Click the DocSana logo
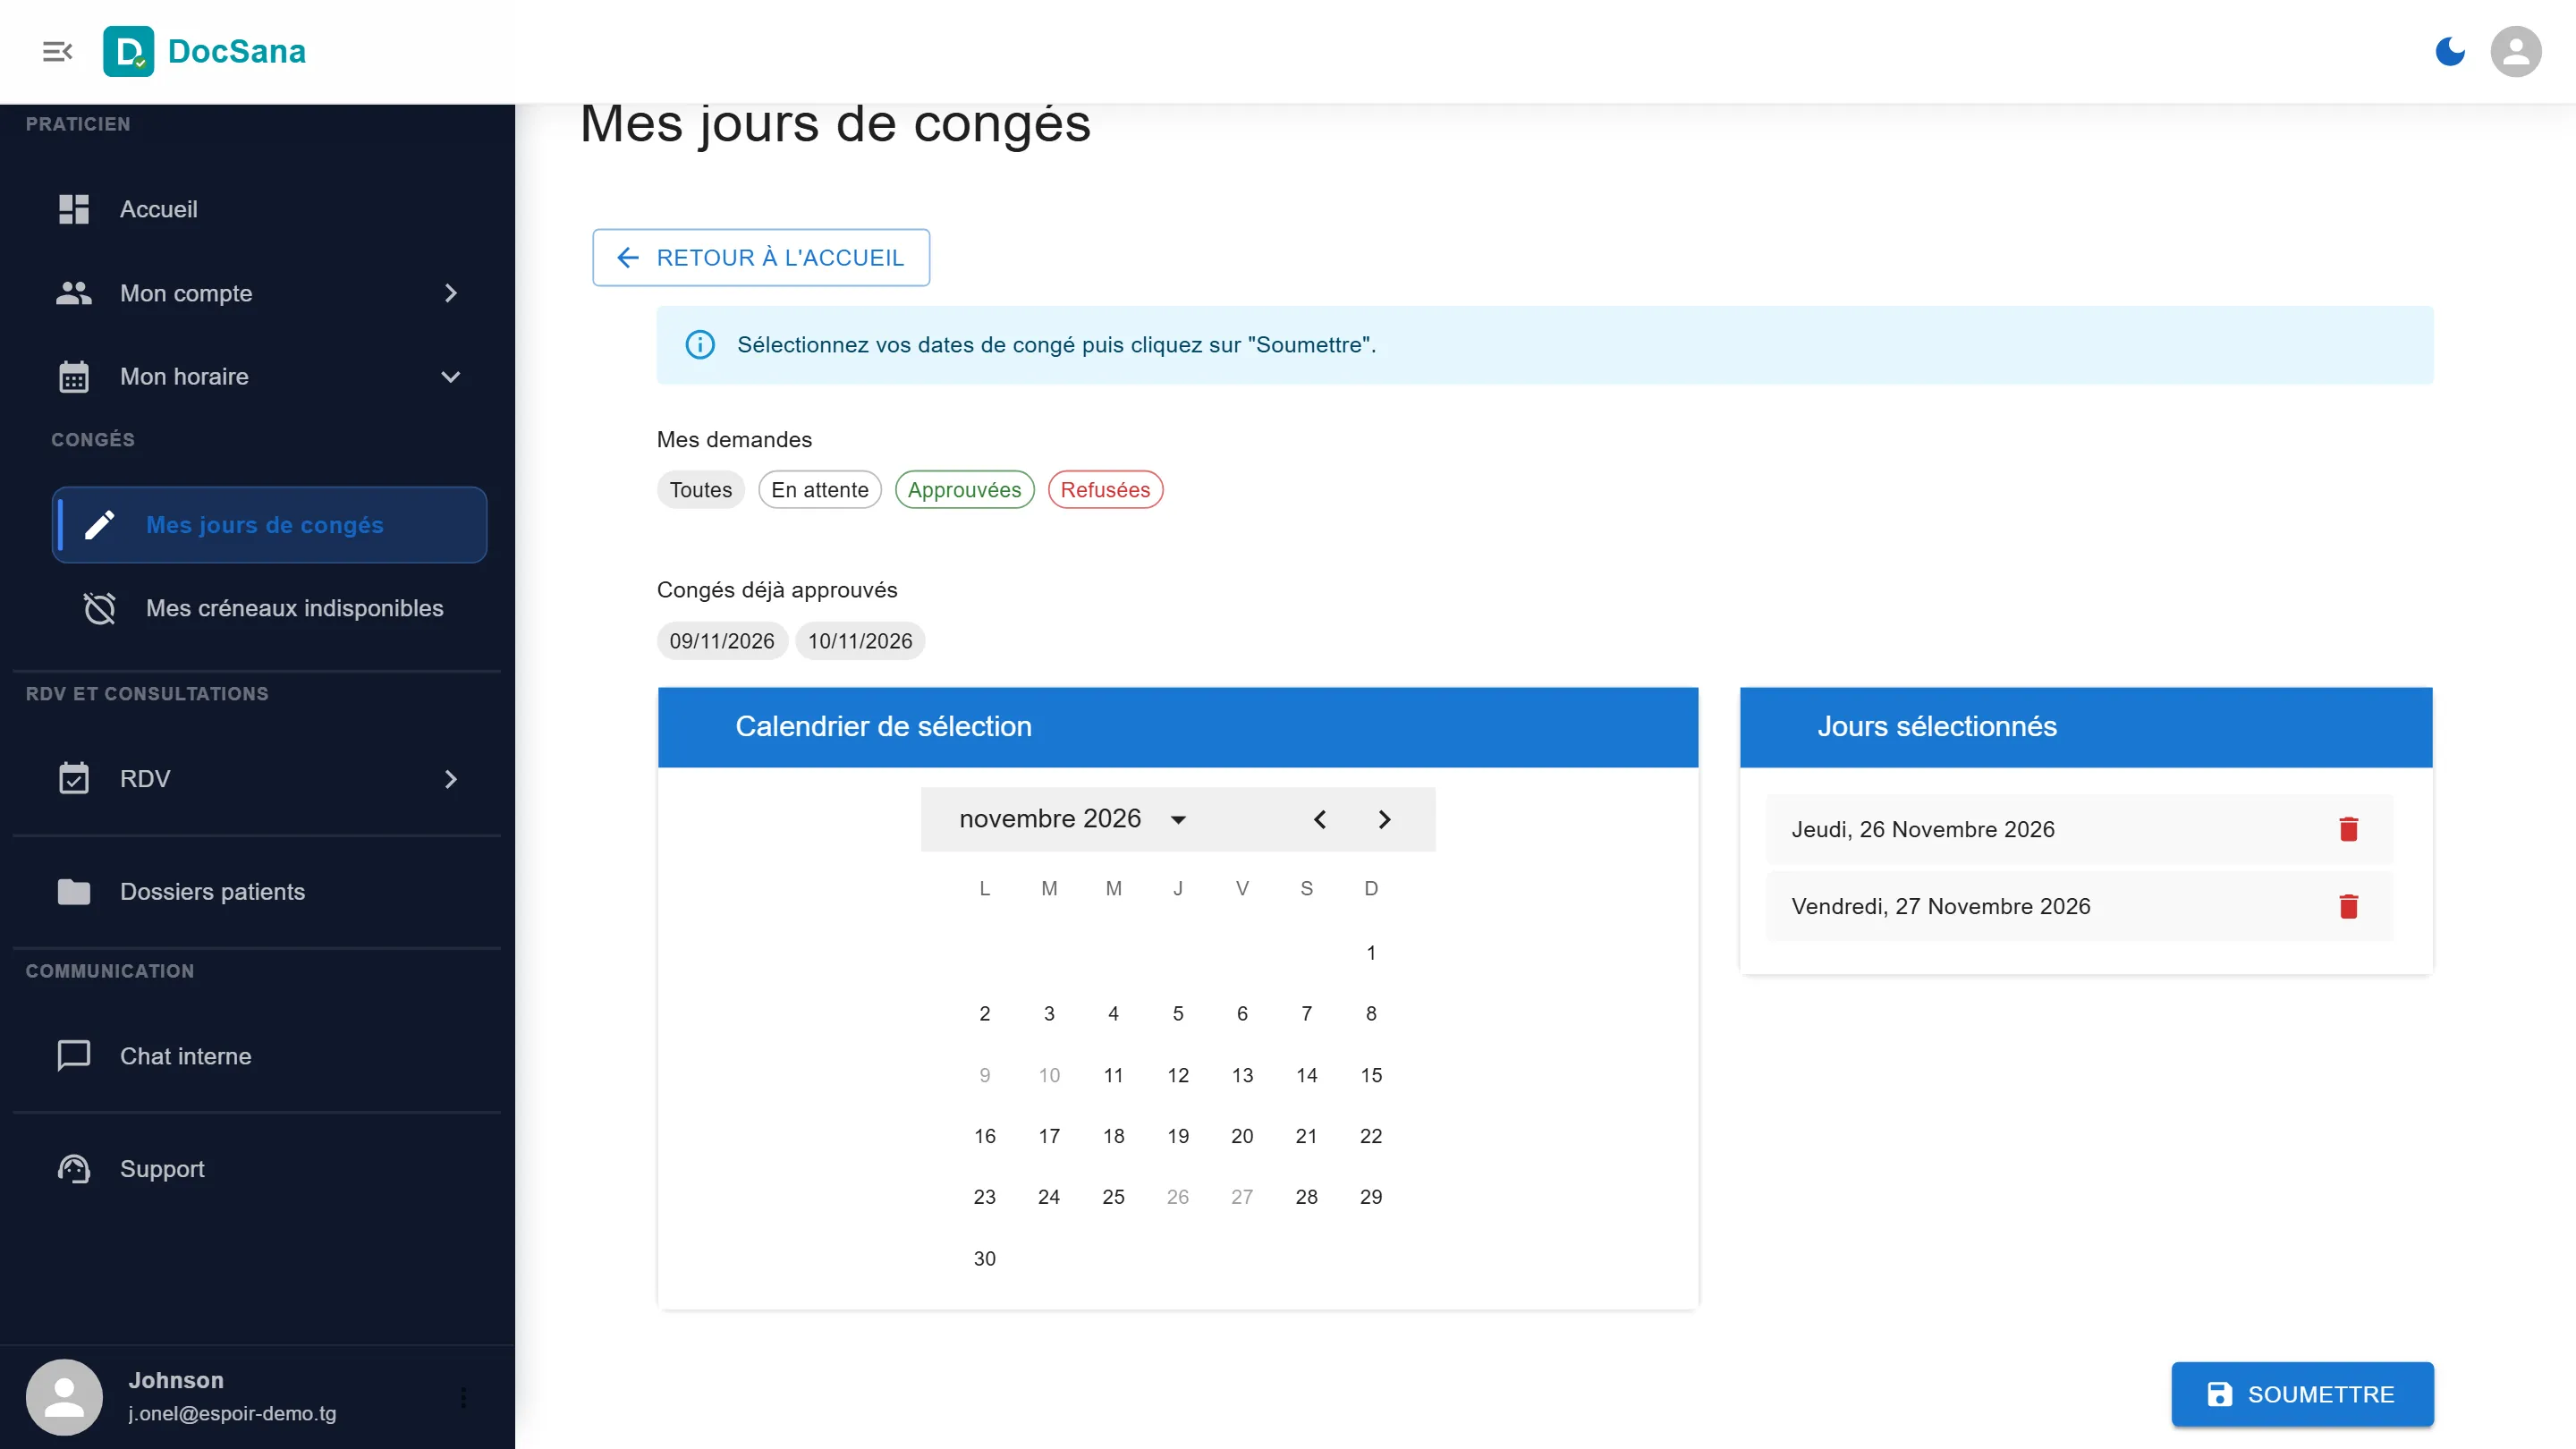The height and width of the screenshot is (1449, 2576). pyautogui.click(x=205, y=51)
